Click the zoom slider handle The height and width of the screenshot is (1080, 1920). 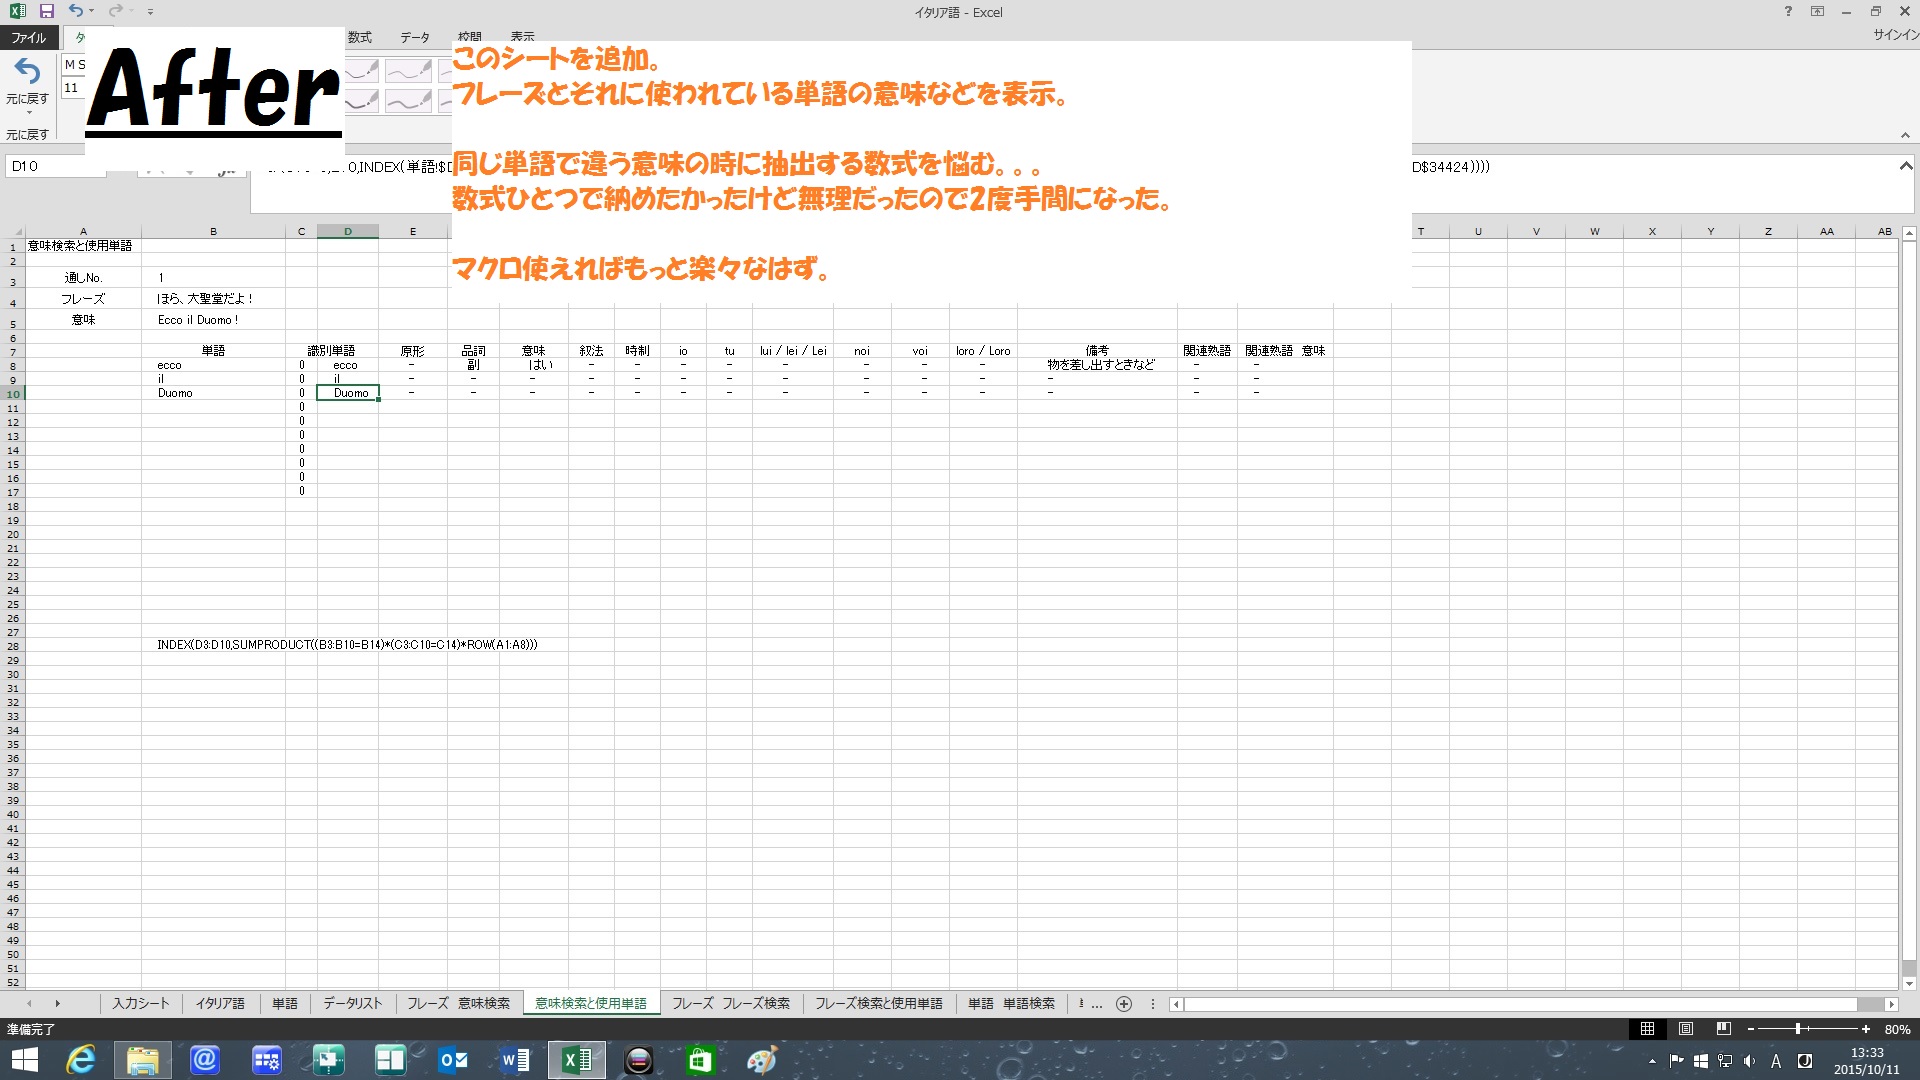1798,1029
